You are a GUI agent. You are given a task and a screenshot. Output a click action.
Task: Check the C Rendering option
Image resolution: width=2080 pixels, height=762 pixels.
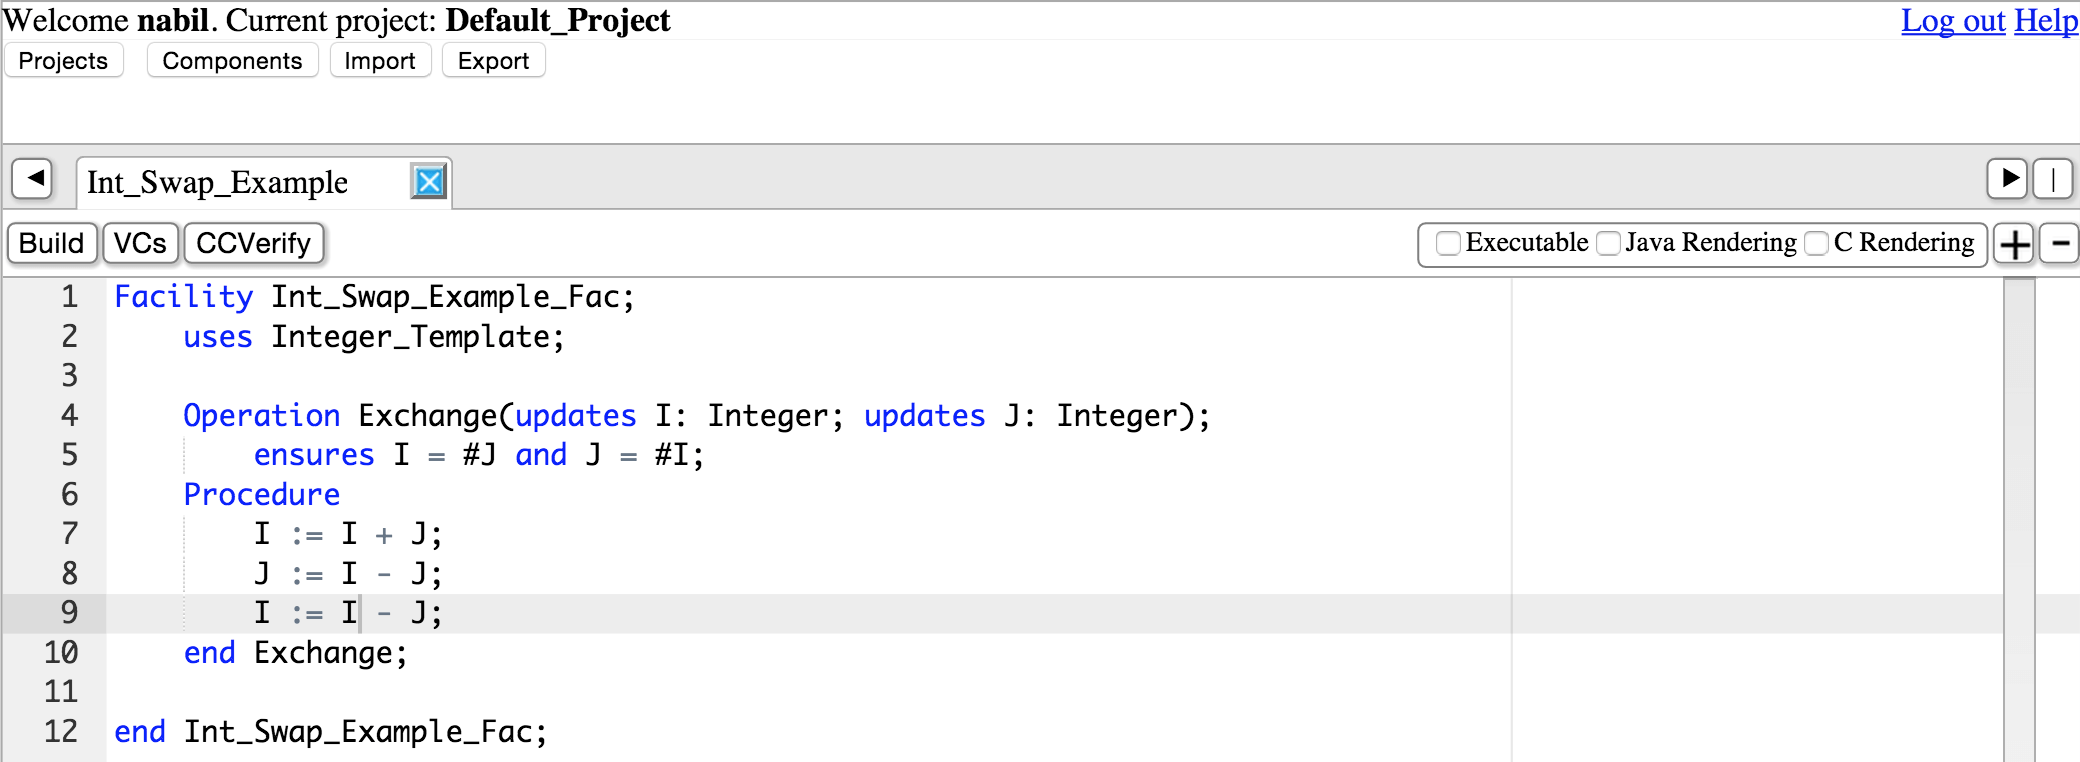pos(1817,243)
